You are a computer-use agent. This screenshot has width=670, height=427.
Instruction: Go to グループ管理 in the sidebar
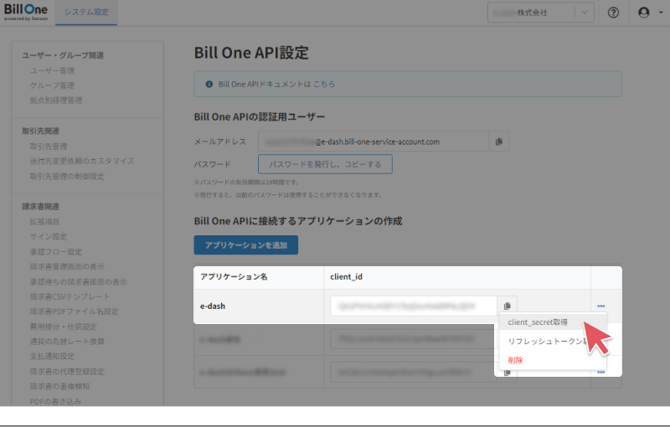click(52, 85)
